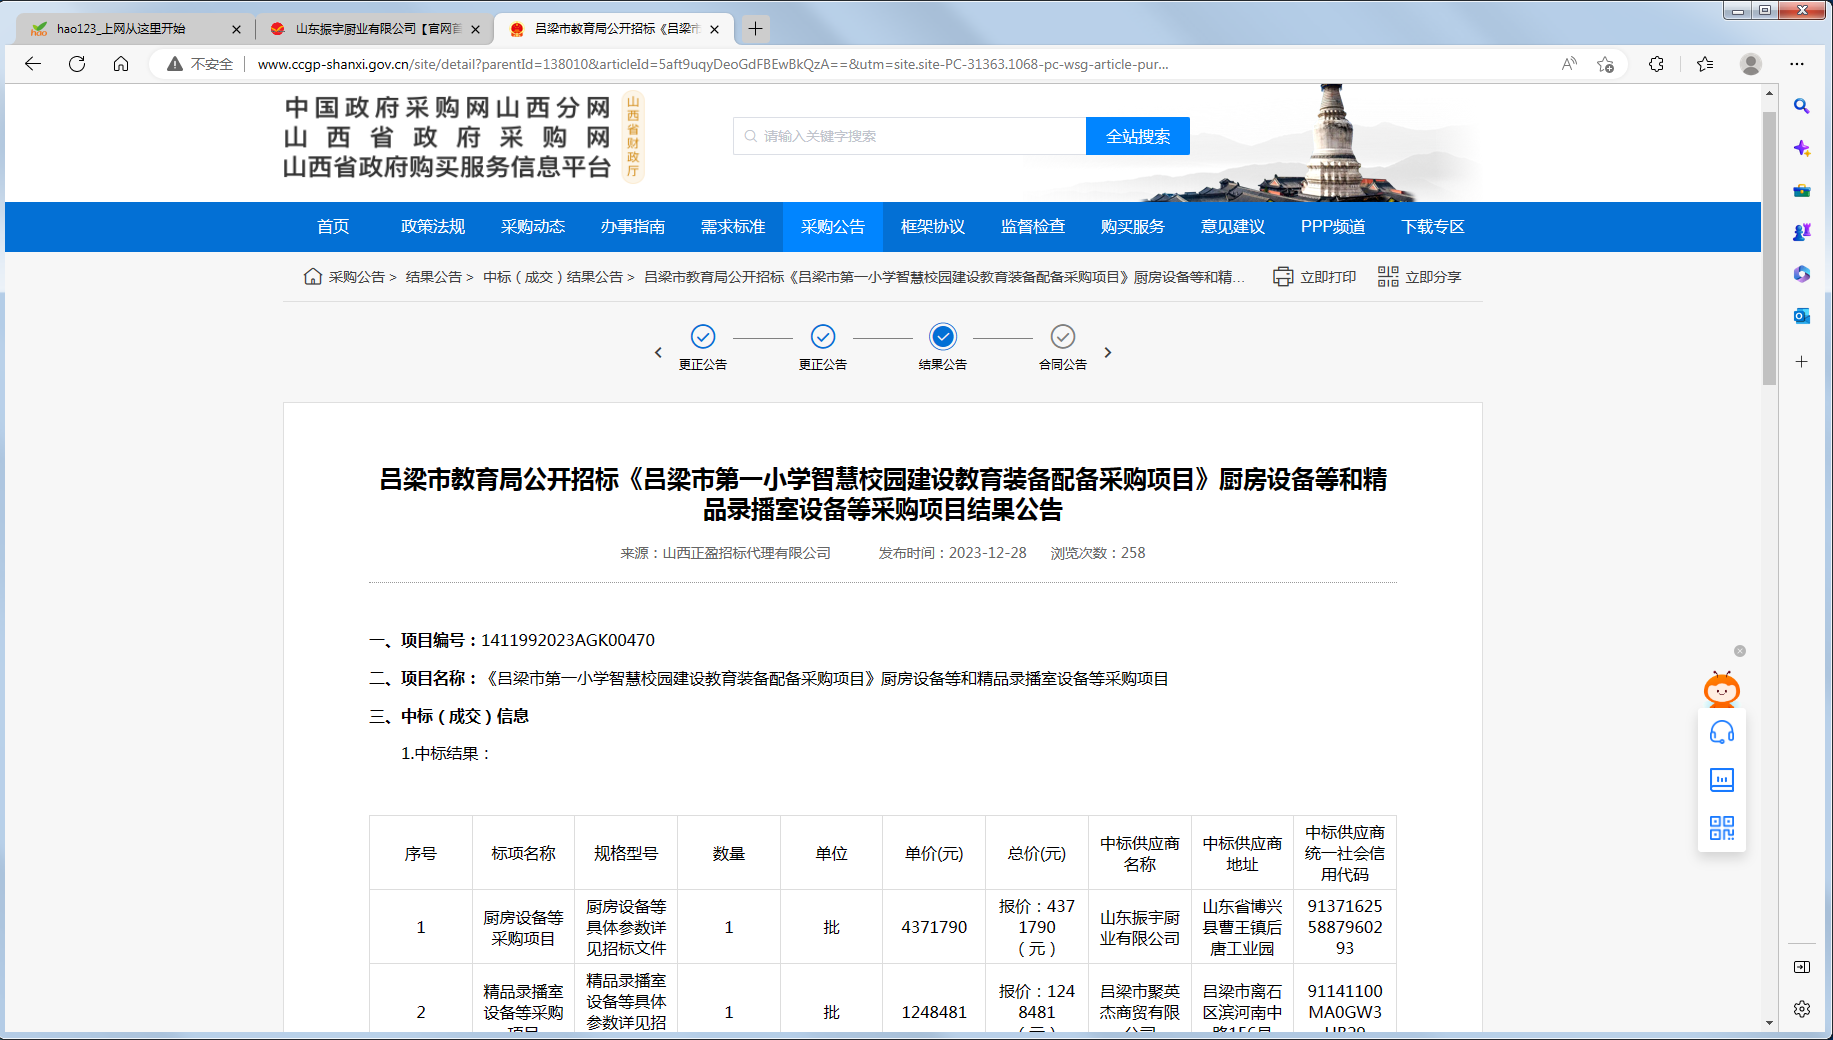Open a new browser tab

pyautogui.click(x=756, y=29)
